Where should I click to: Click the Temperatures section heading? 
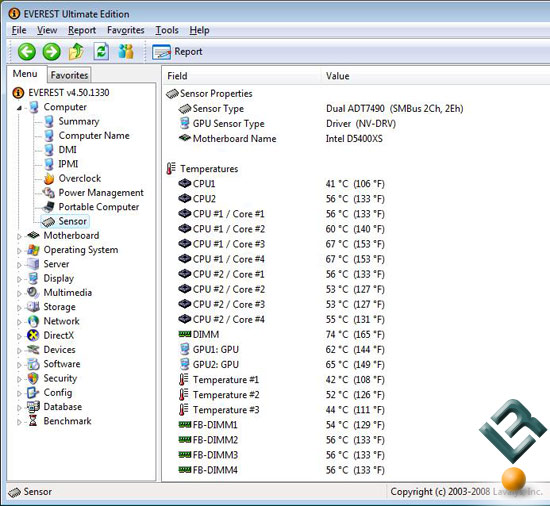209,169
